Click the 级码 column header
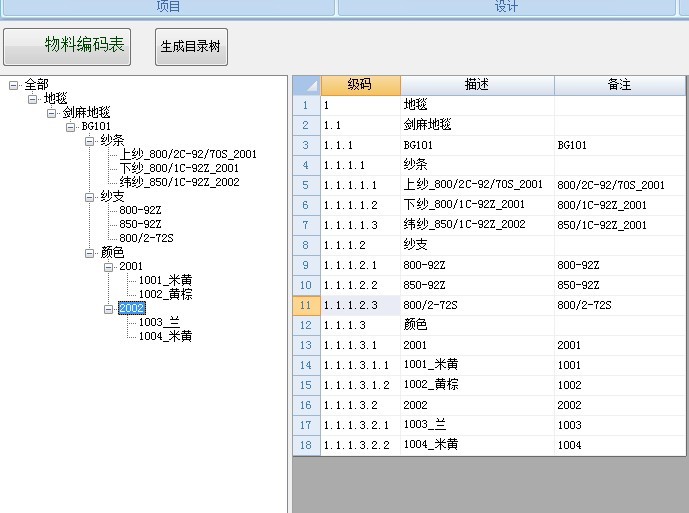 click(360, 85)
